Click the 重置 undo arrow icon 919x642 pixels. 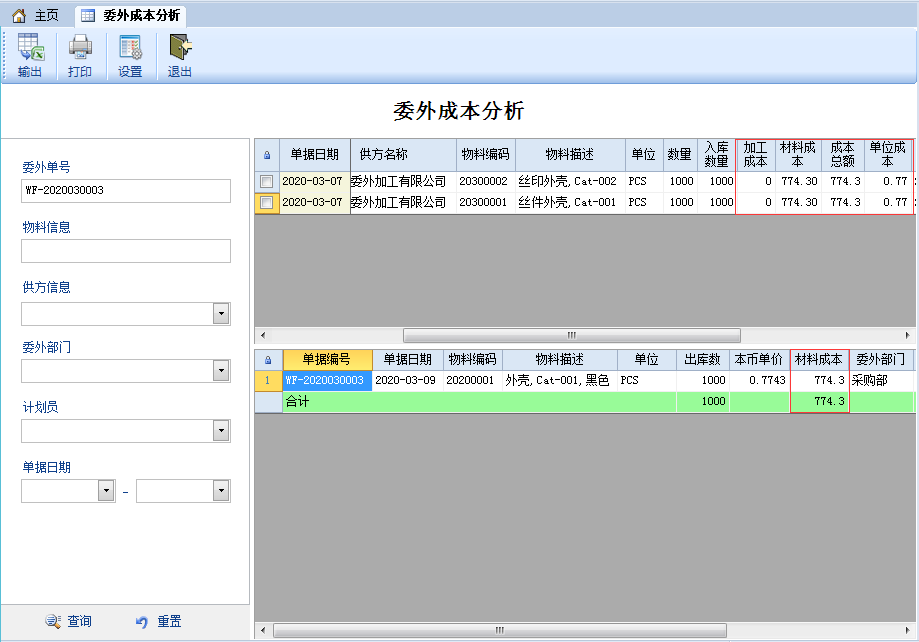point(142,621)
